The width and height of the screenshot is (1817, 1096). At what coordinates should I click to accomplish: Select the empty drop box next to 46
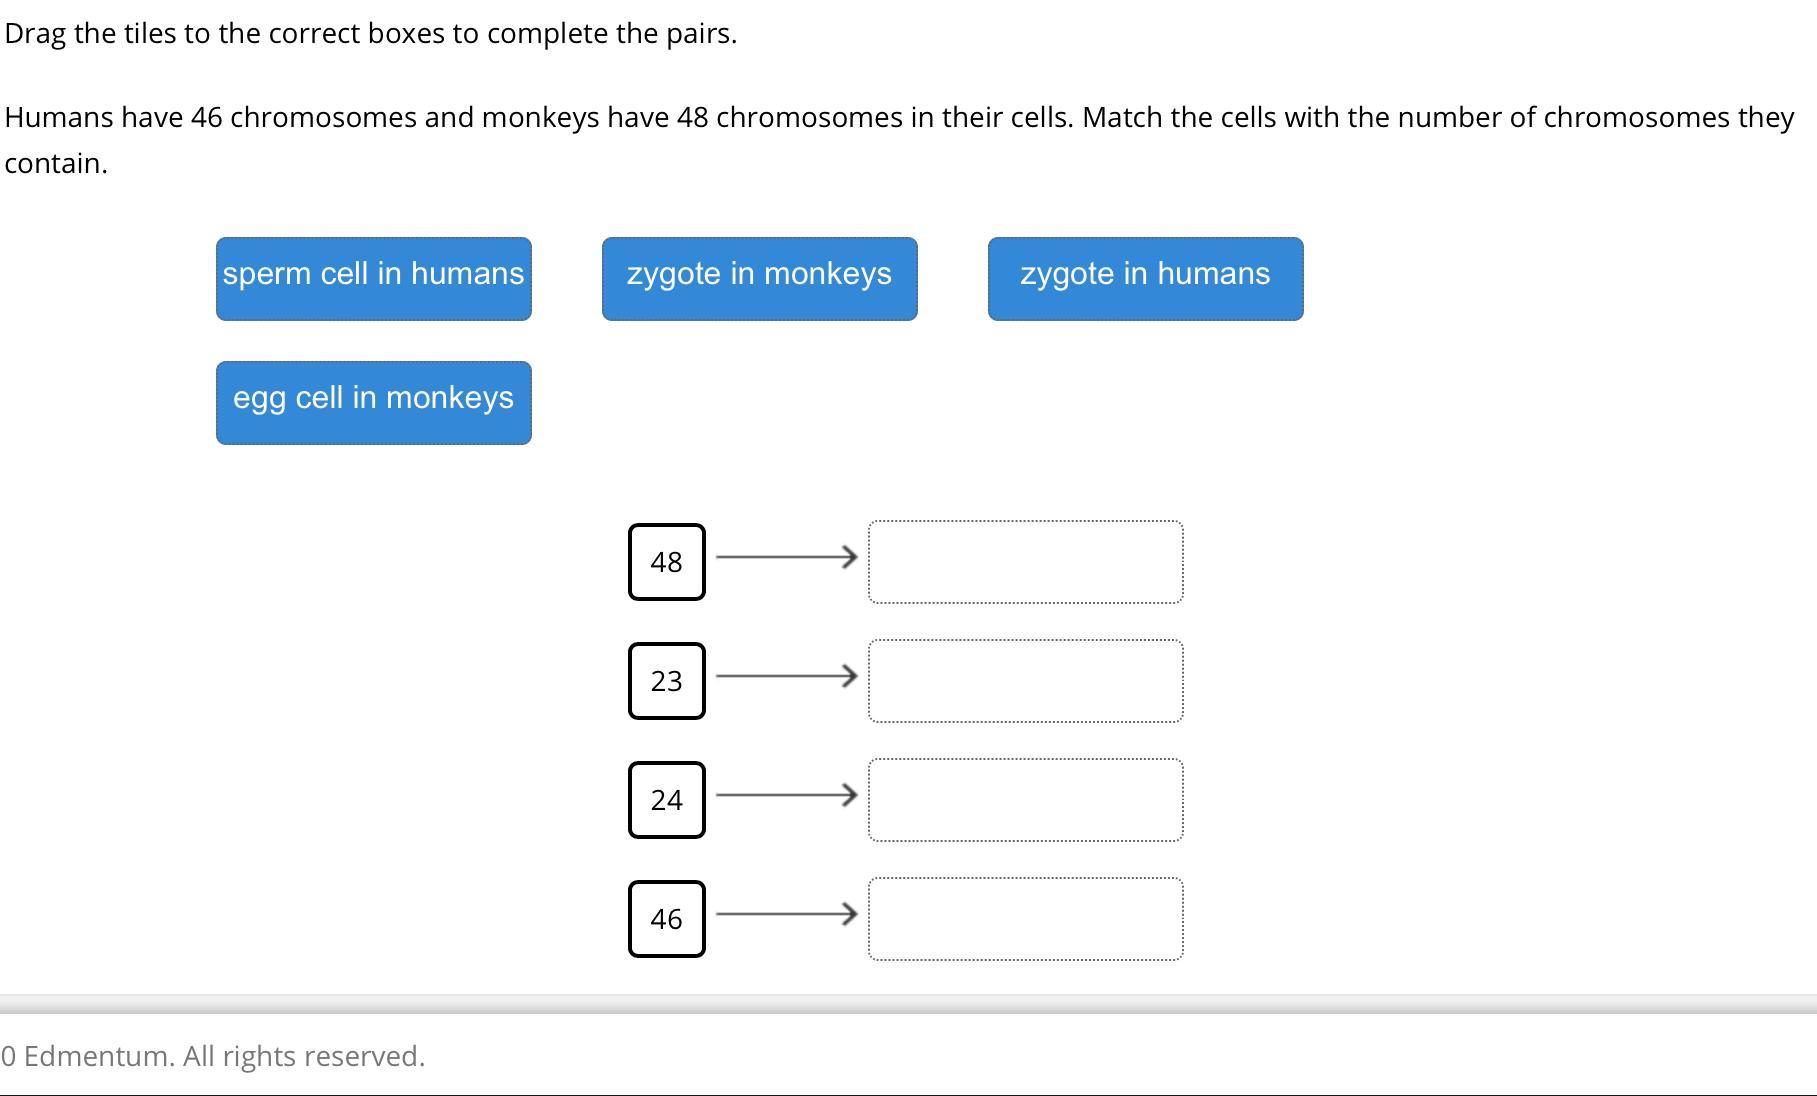(1026, 919)
